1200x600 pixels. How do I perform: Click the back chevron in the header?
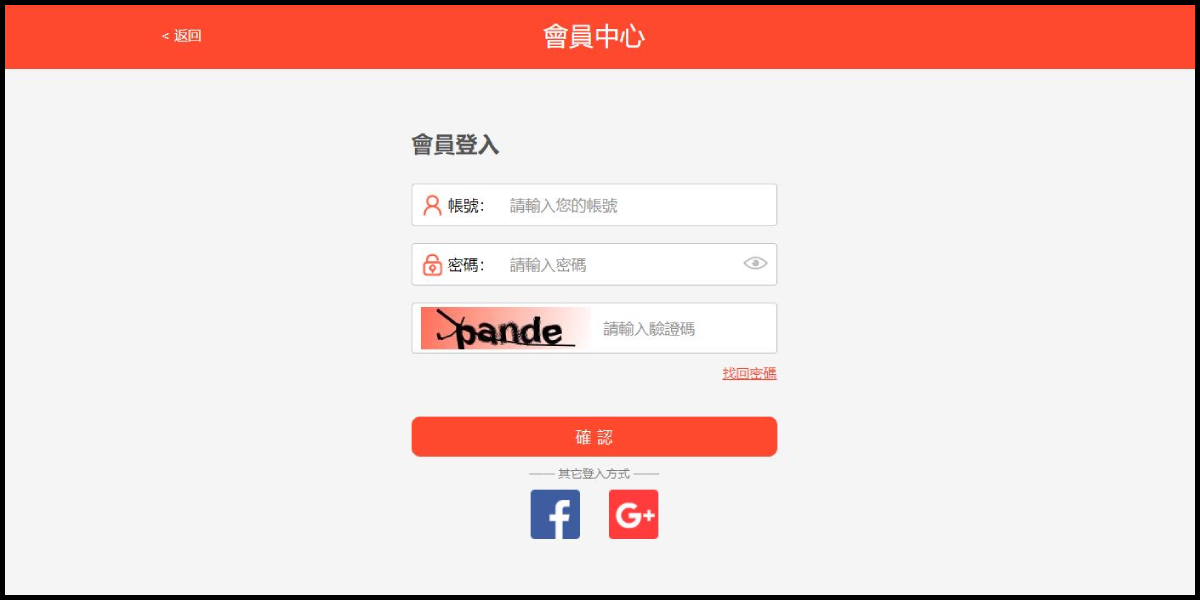pyautogui.click(x=165, y=36)
